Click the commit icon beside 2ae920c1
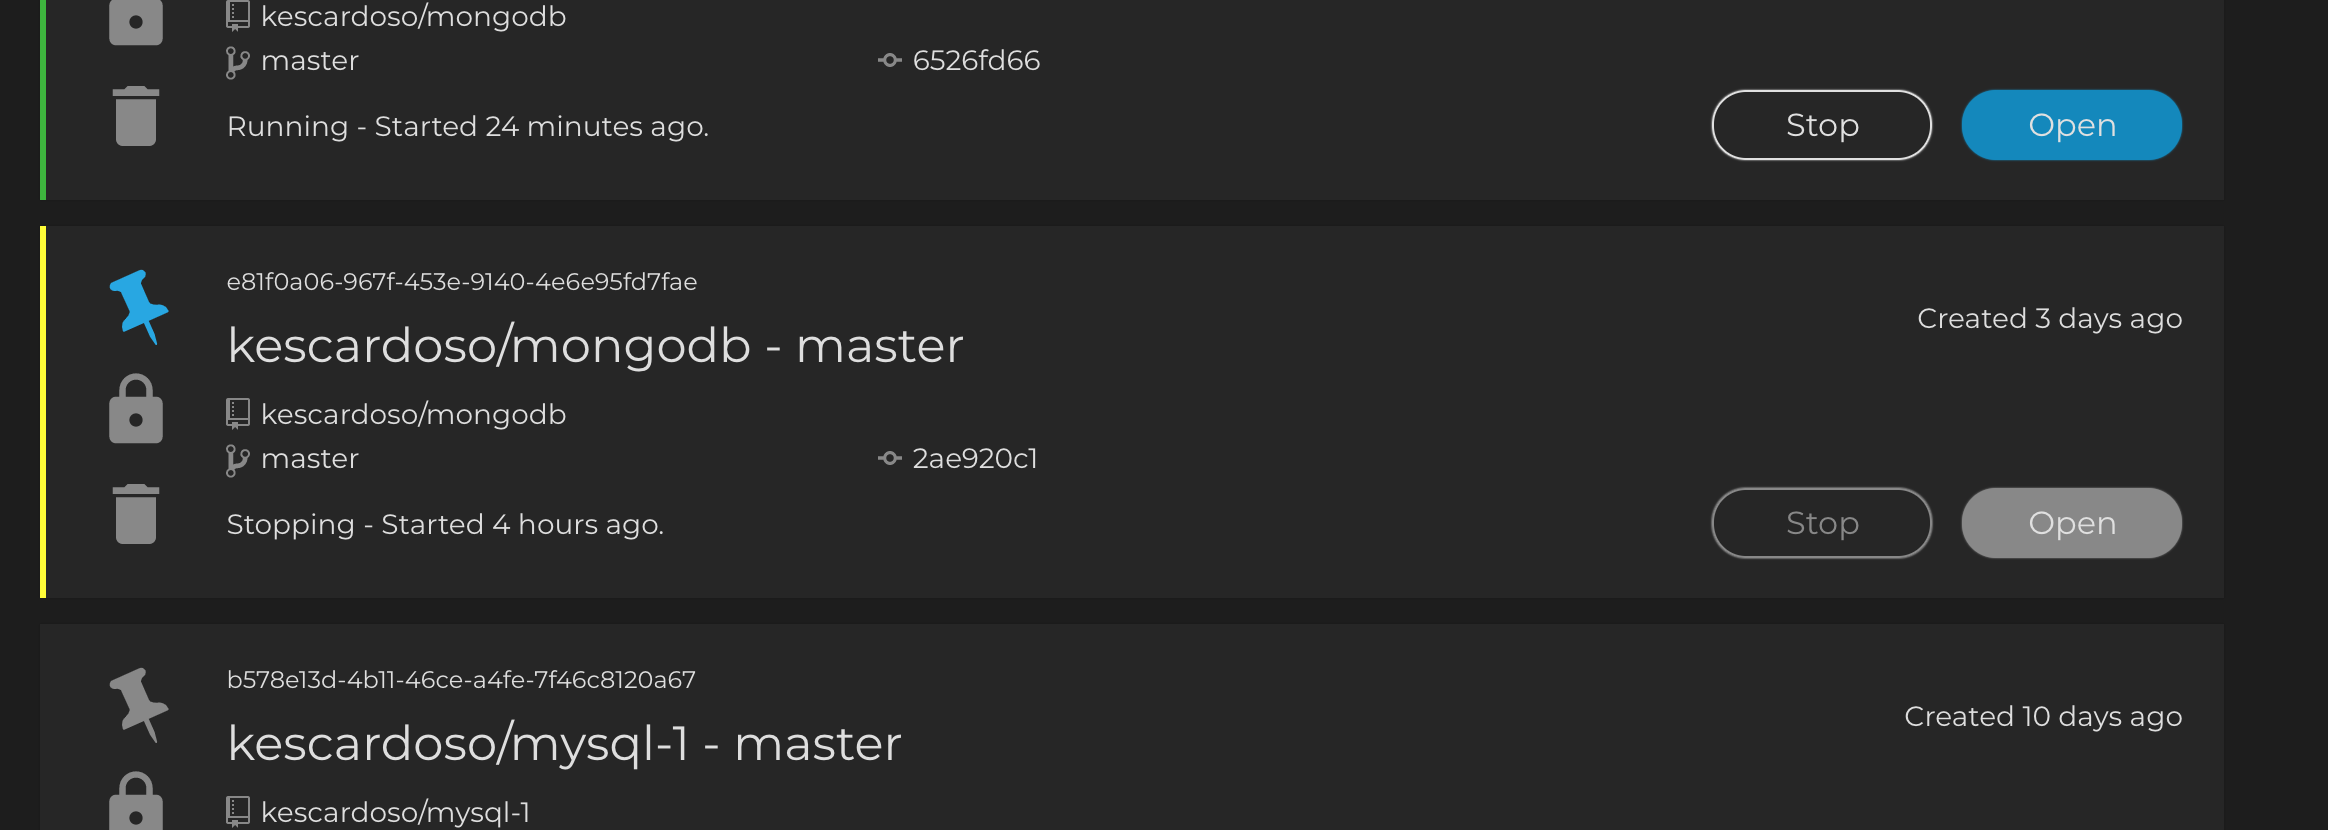Screen dimensions: 2328x830 tap(888, 458)
